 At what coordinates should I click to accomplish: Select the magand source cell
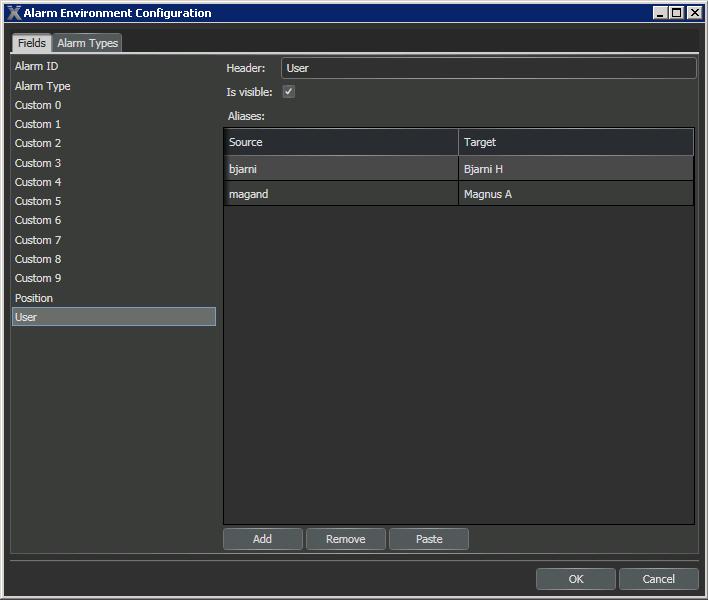point(341,194)
